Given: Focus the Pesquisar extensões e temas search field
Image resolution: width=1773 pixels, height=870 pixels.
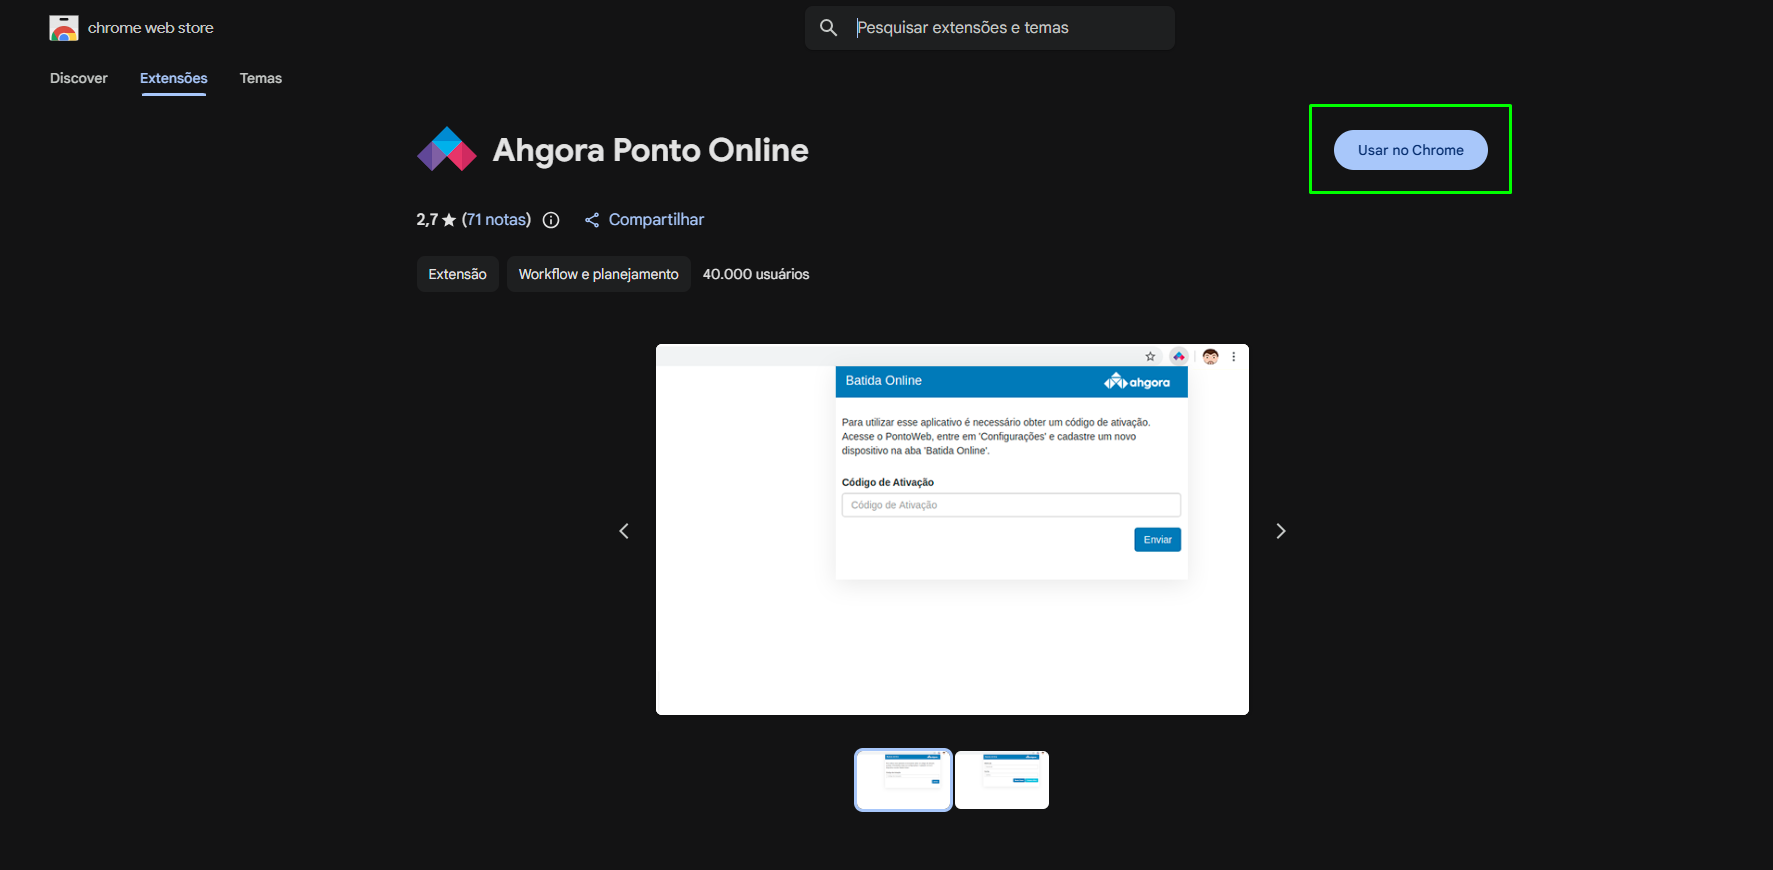Looking at the screenshot, I should tap(990, 28).
